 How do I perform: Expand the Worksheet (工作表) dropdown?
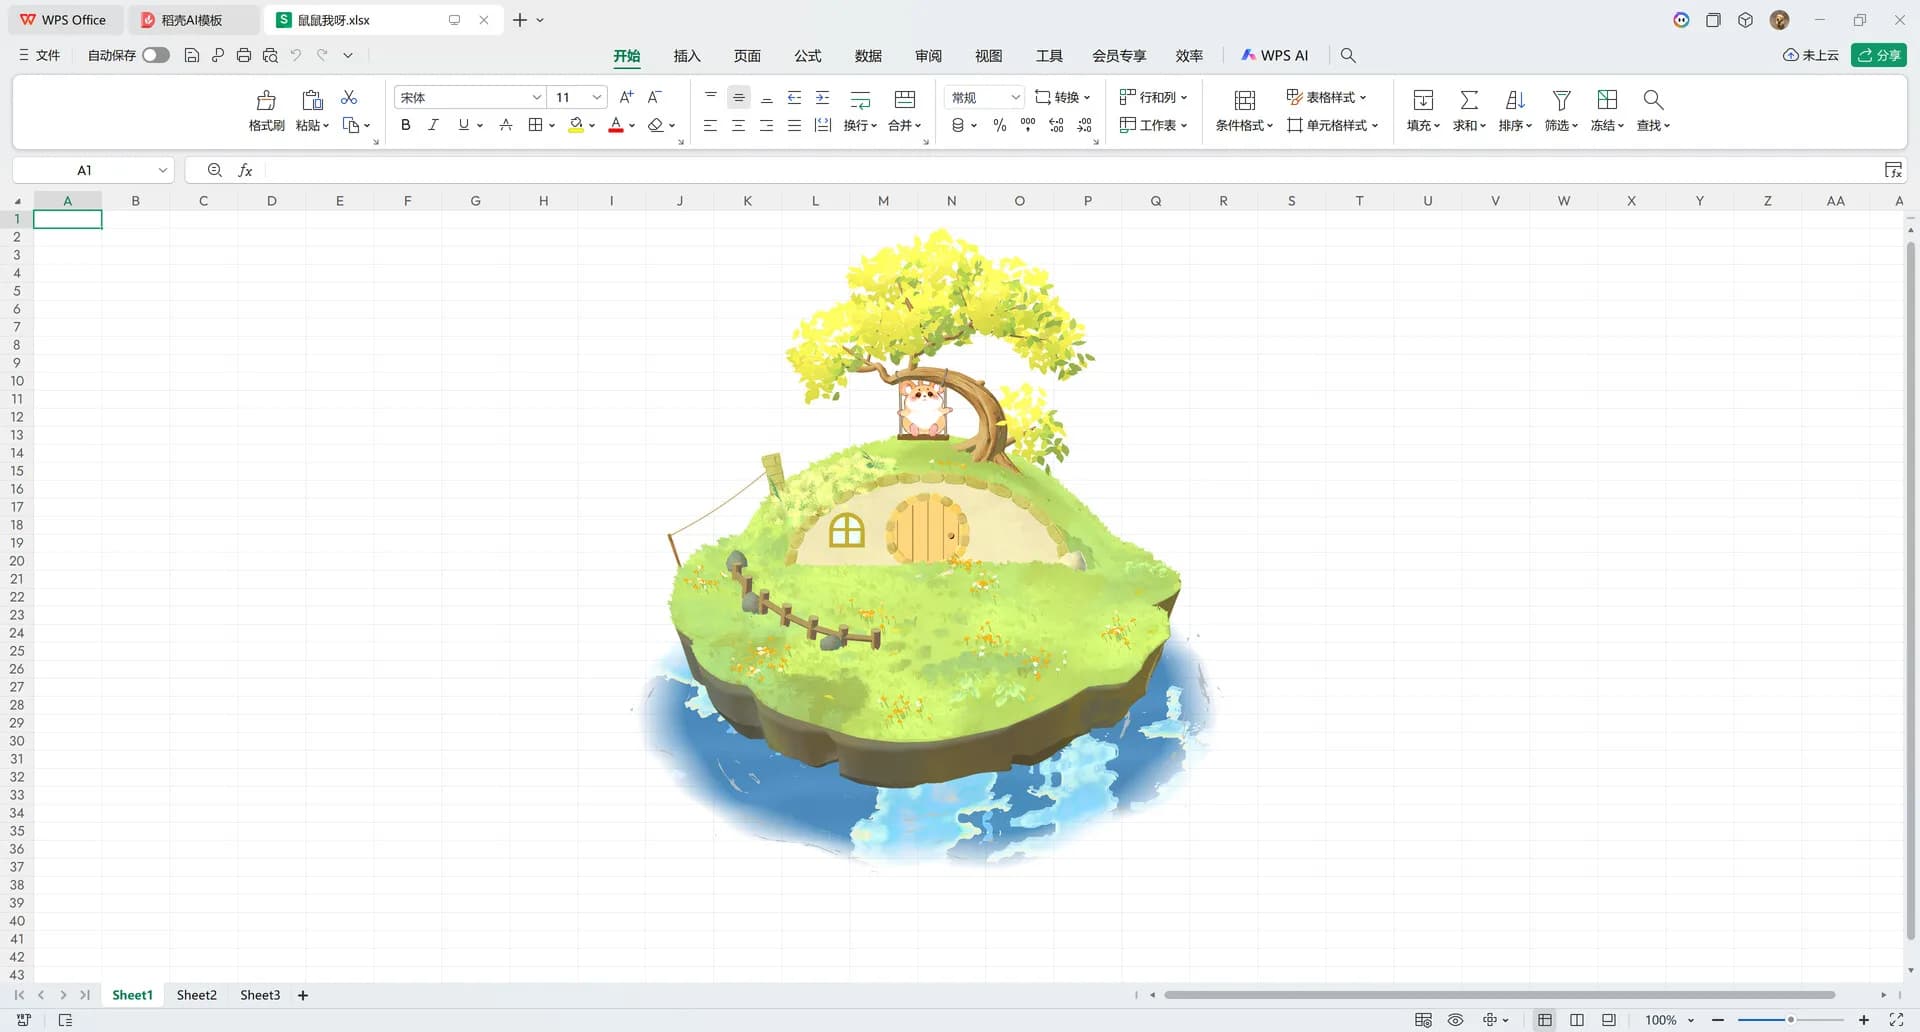click(x=1153, y=125)
